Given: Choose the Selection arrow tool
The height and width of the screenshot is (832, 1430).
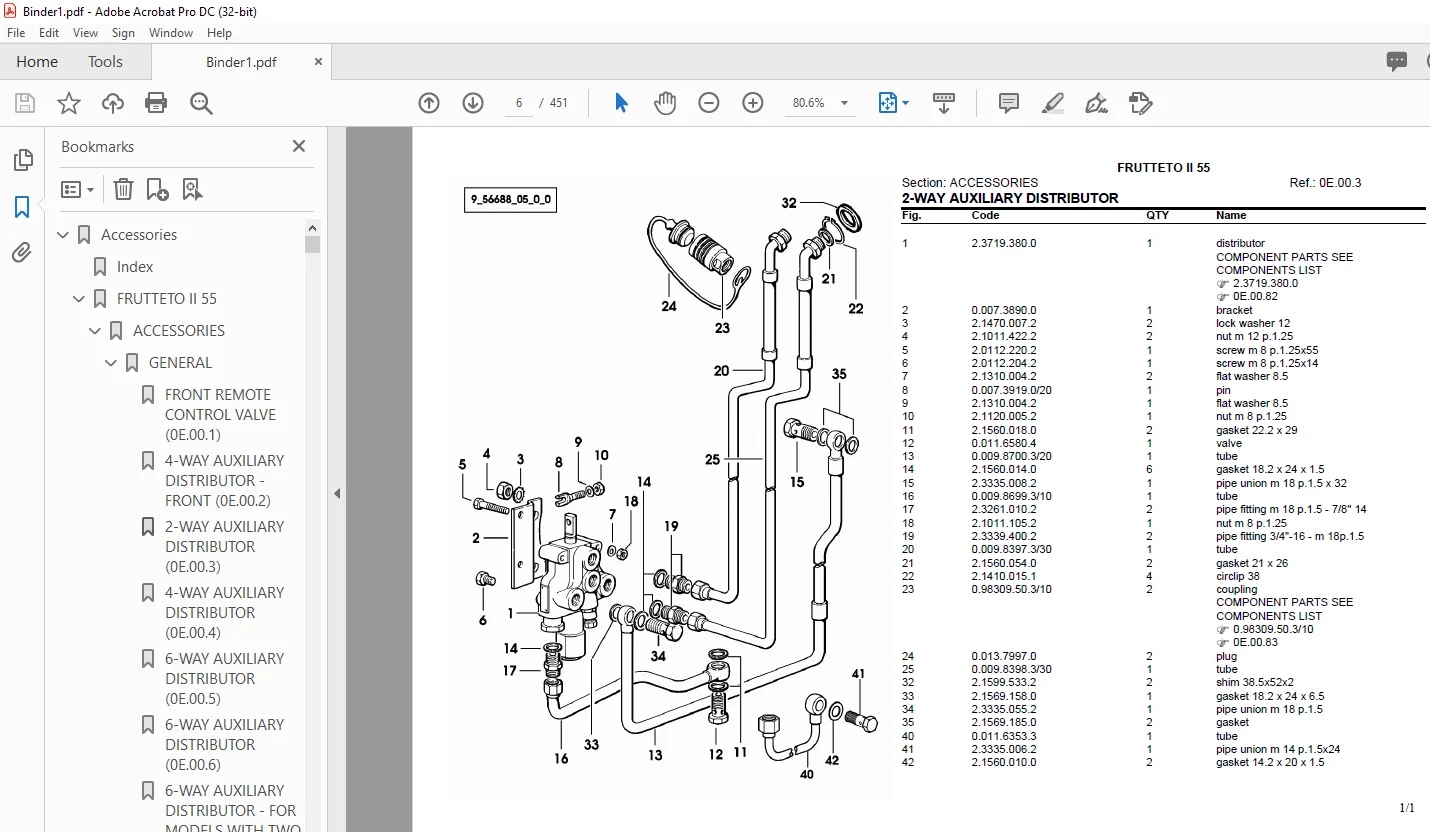Looking at the screenshot, I should pyautogui.click(x=621, y=103).
